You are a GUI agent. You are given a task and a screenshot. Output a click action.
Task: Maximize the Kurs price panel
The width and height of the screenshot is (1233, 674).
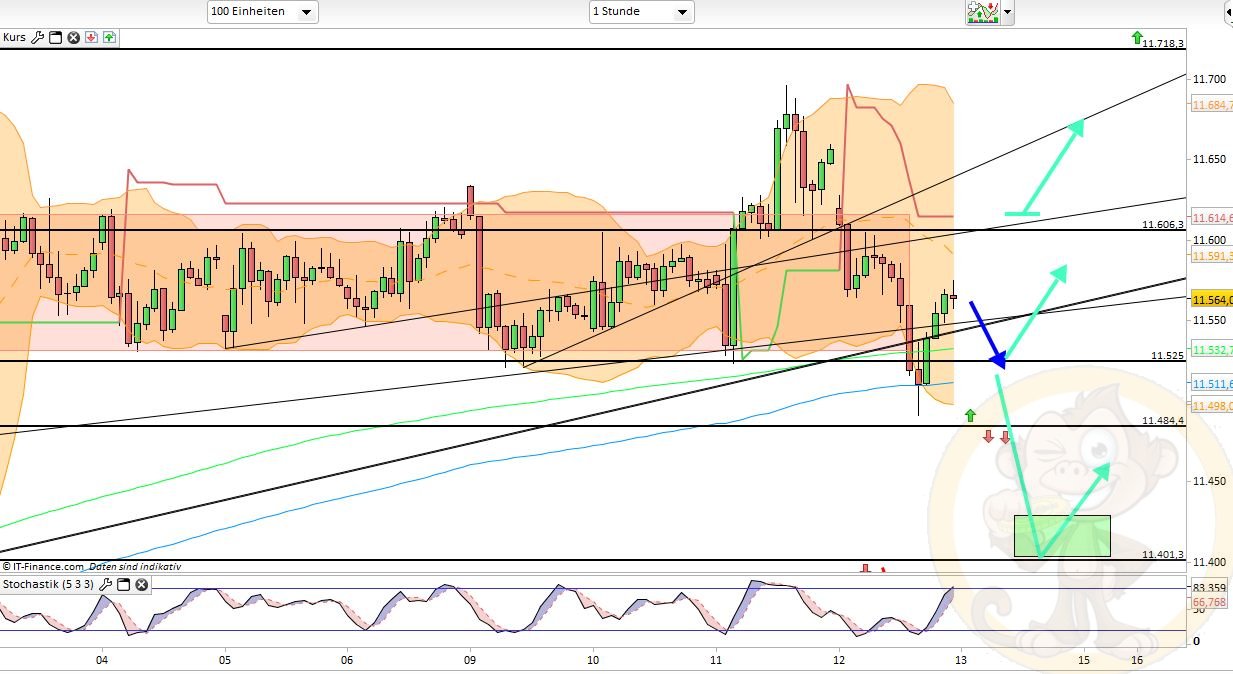56,38
